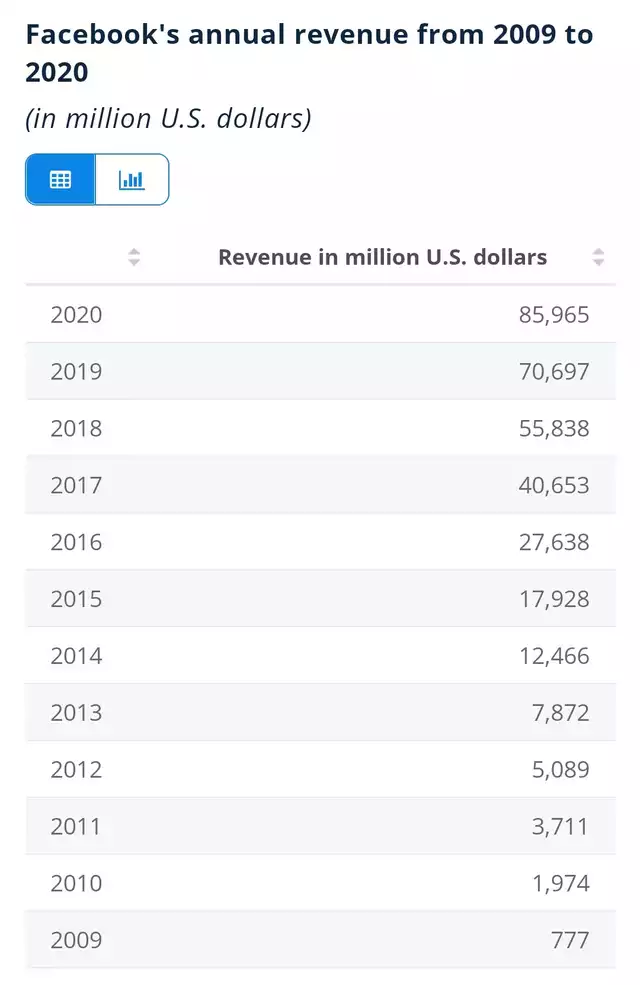Click the Revenue in million U.S. dollars header
640x985 pixels.
[382, 257]
